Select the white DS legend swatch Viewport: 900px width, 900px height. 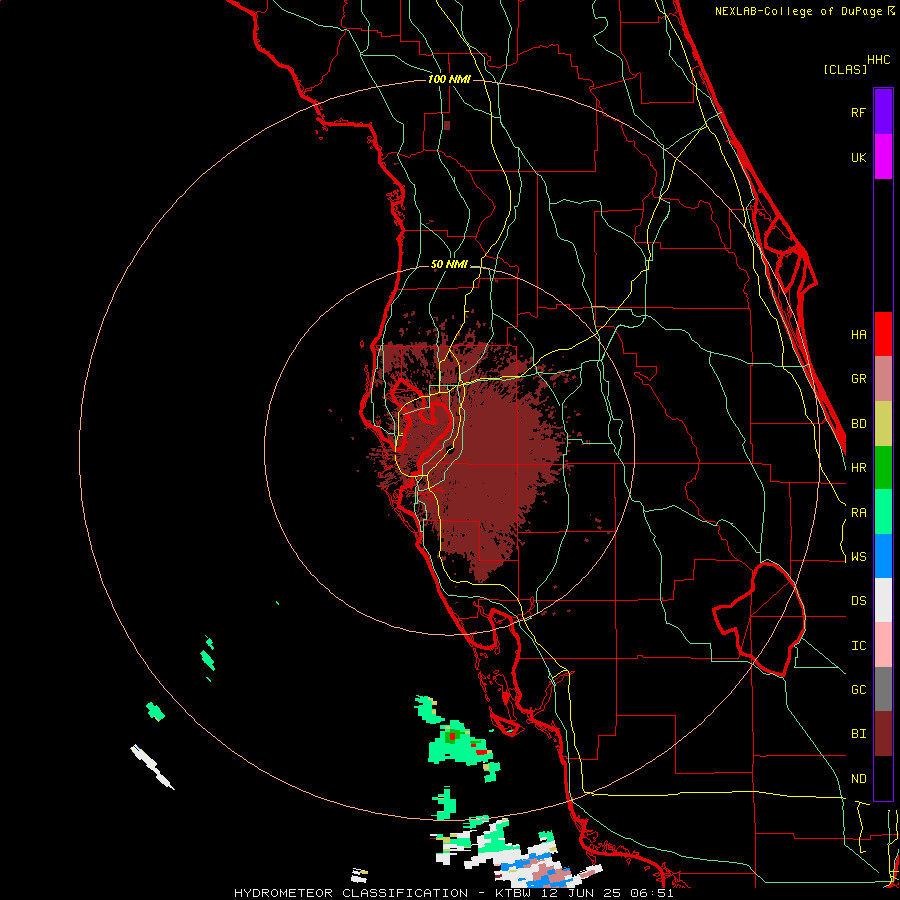coord(883,600)
